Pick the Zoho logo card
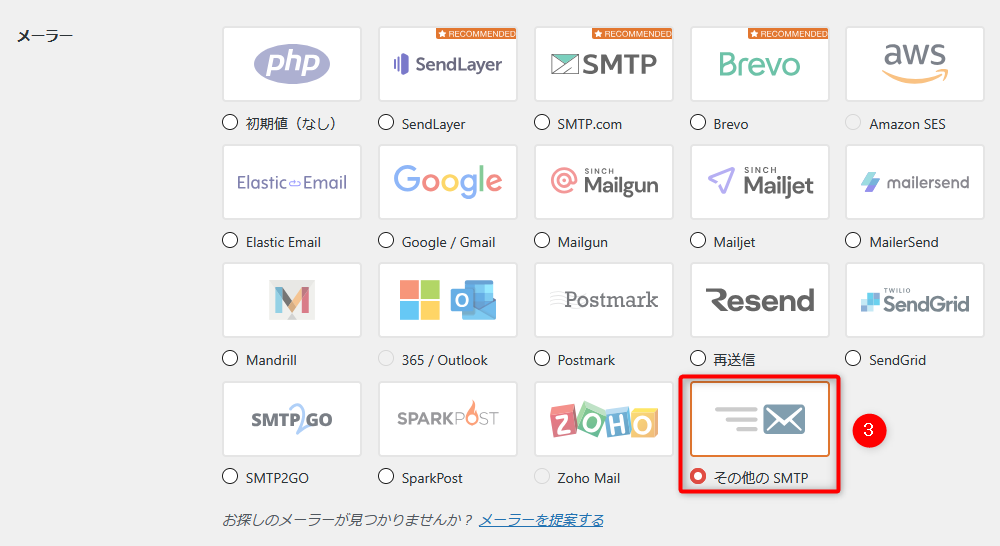 [604, 419]
